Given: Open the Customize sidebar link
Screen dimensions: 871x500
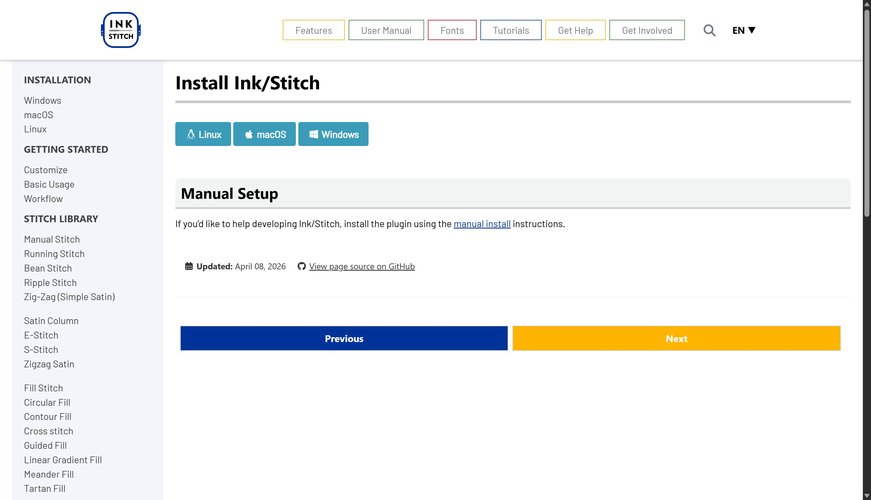Looking at the screenshot, I should tap(46, 170).
